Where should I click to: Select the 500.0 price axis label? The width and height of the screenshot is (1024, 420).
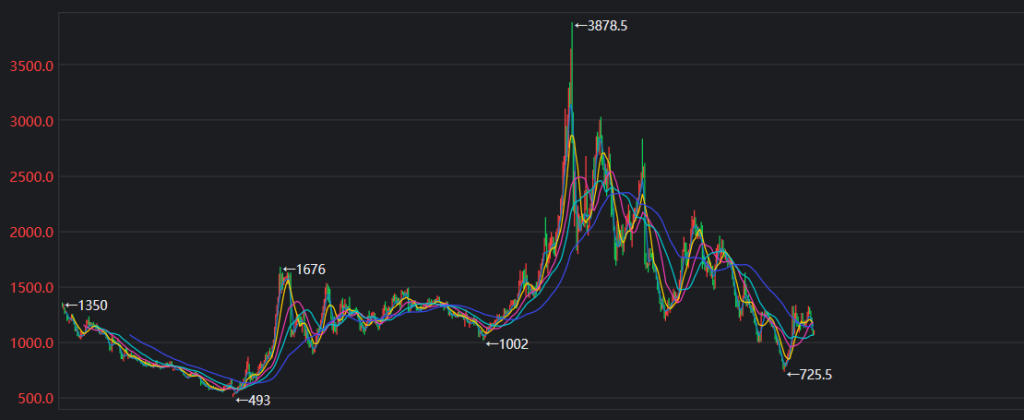[x=34, y=399]
